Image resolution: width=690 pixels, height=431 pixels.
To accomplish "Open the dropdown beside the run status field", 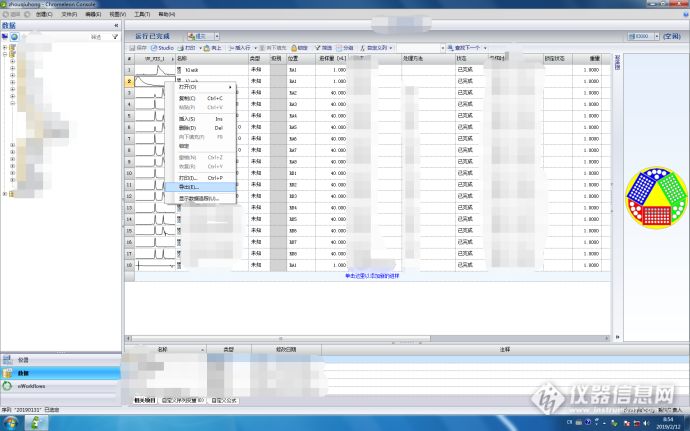I will click(x=217, y=36).
